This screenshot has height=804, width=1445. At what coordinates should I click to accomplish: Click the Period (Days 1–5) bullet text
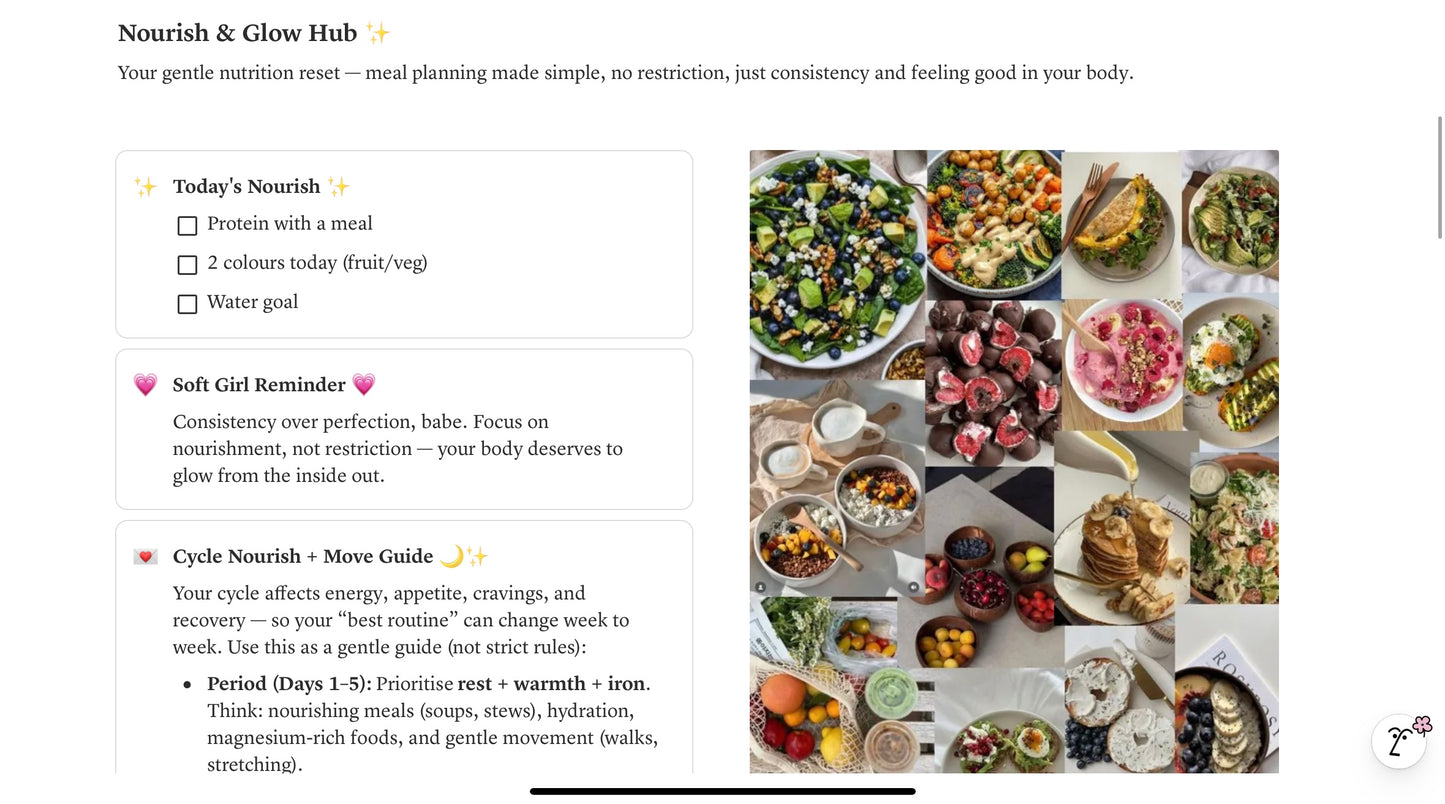tap(289, 684)
